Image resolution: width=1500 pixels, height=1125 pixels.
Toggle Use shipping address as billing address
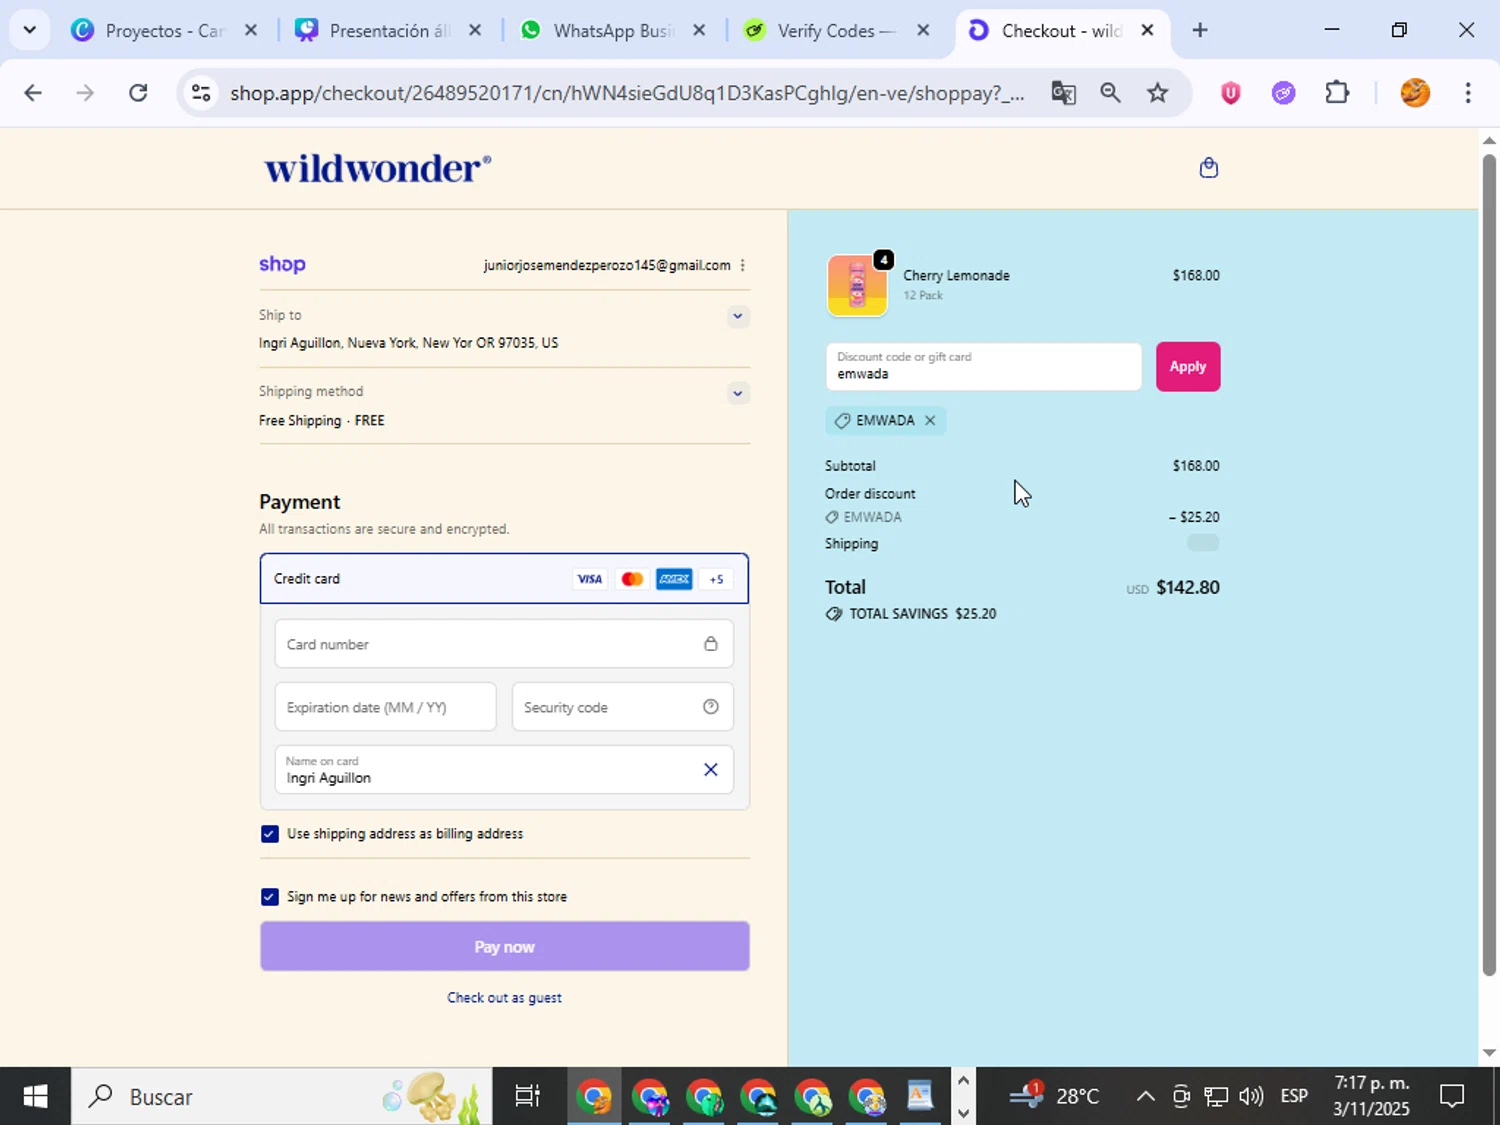pyautogui.click(x=269, y=834)
